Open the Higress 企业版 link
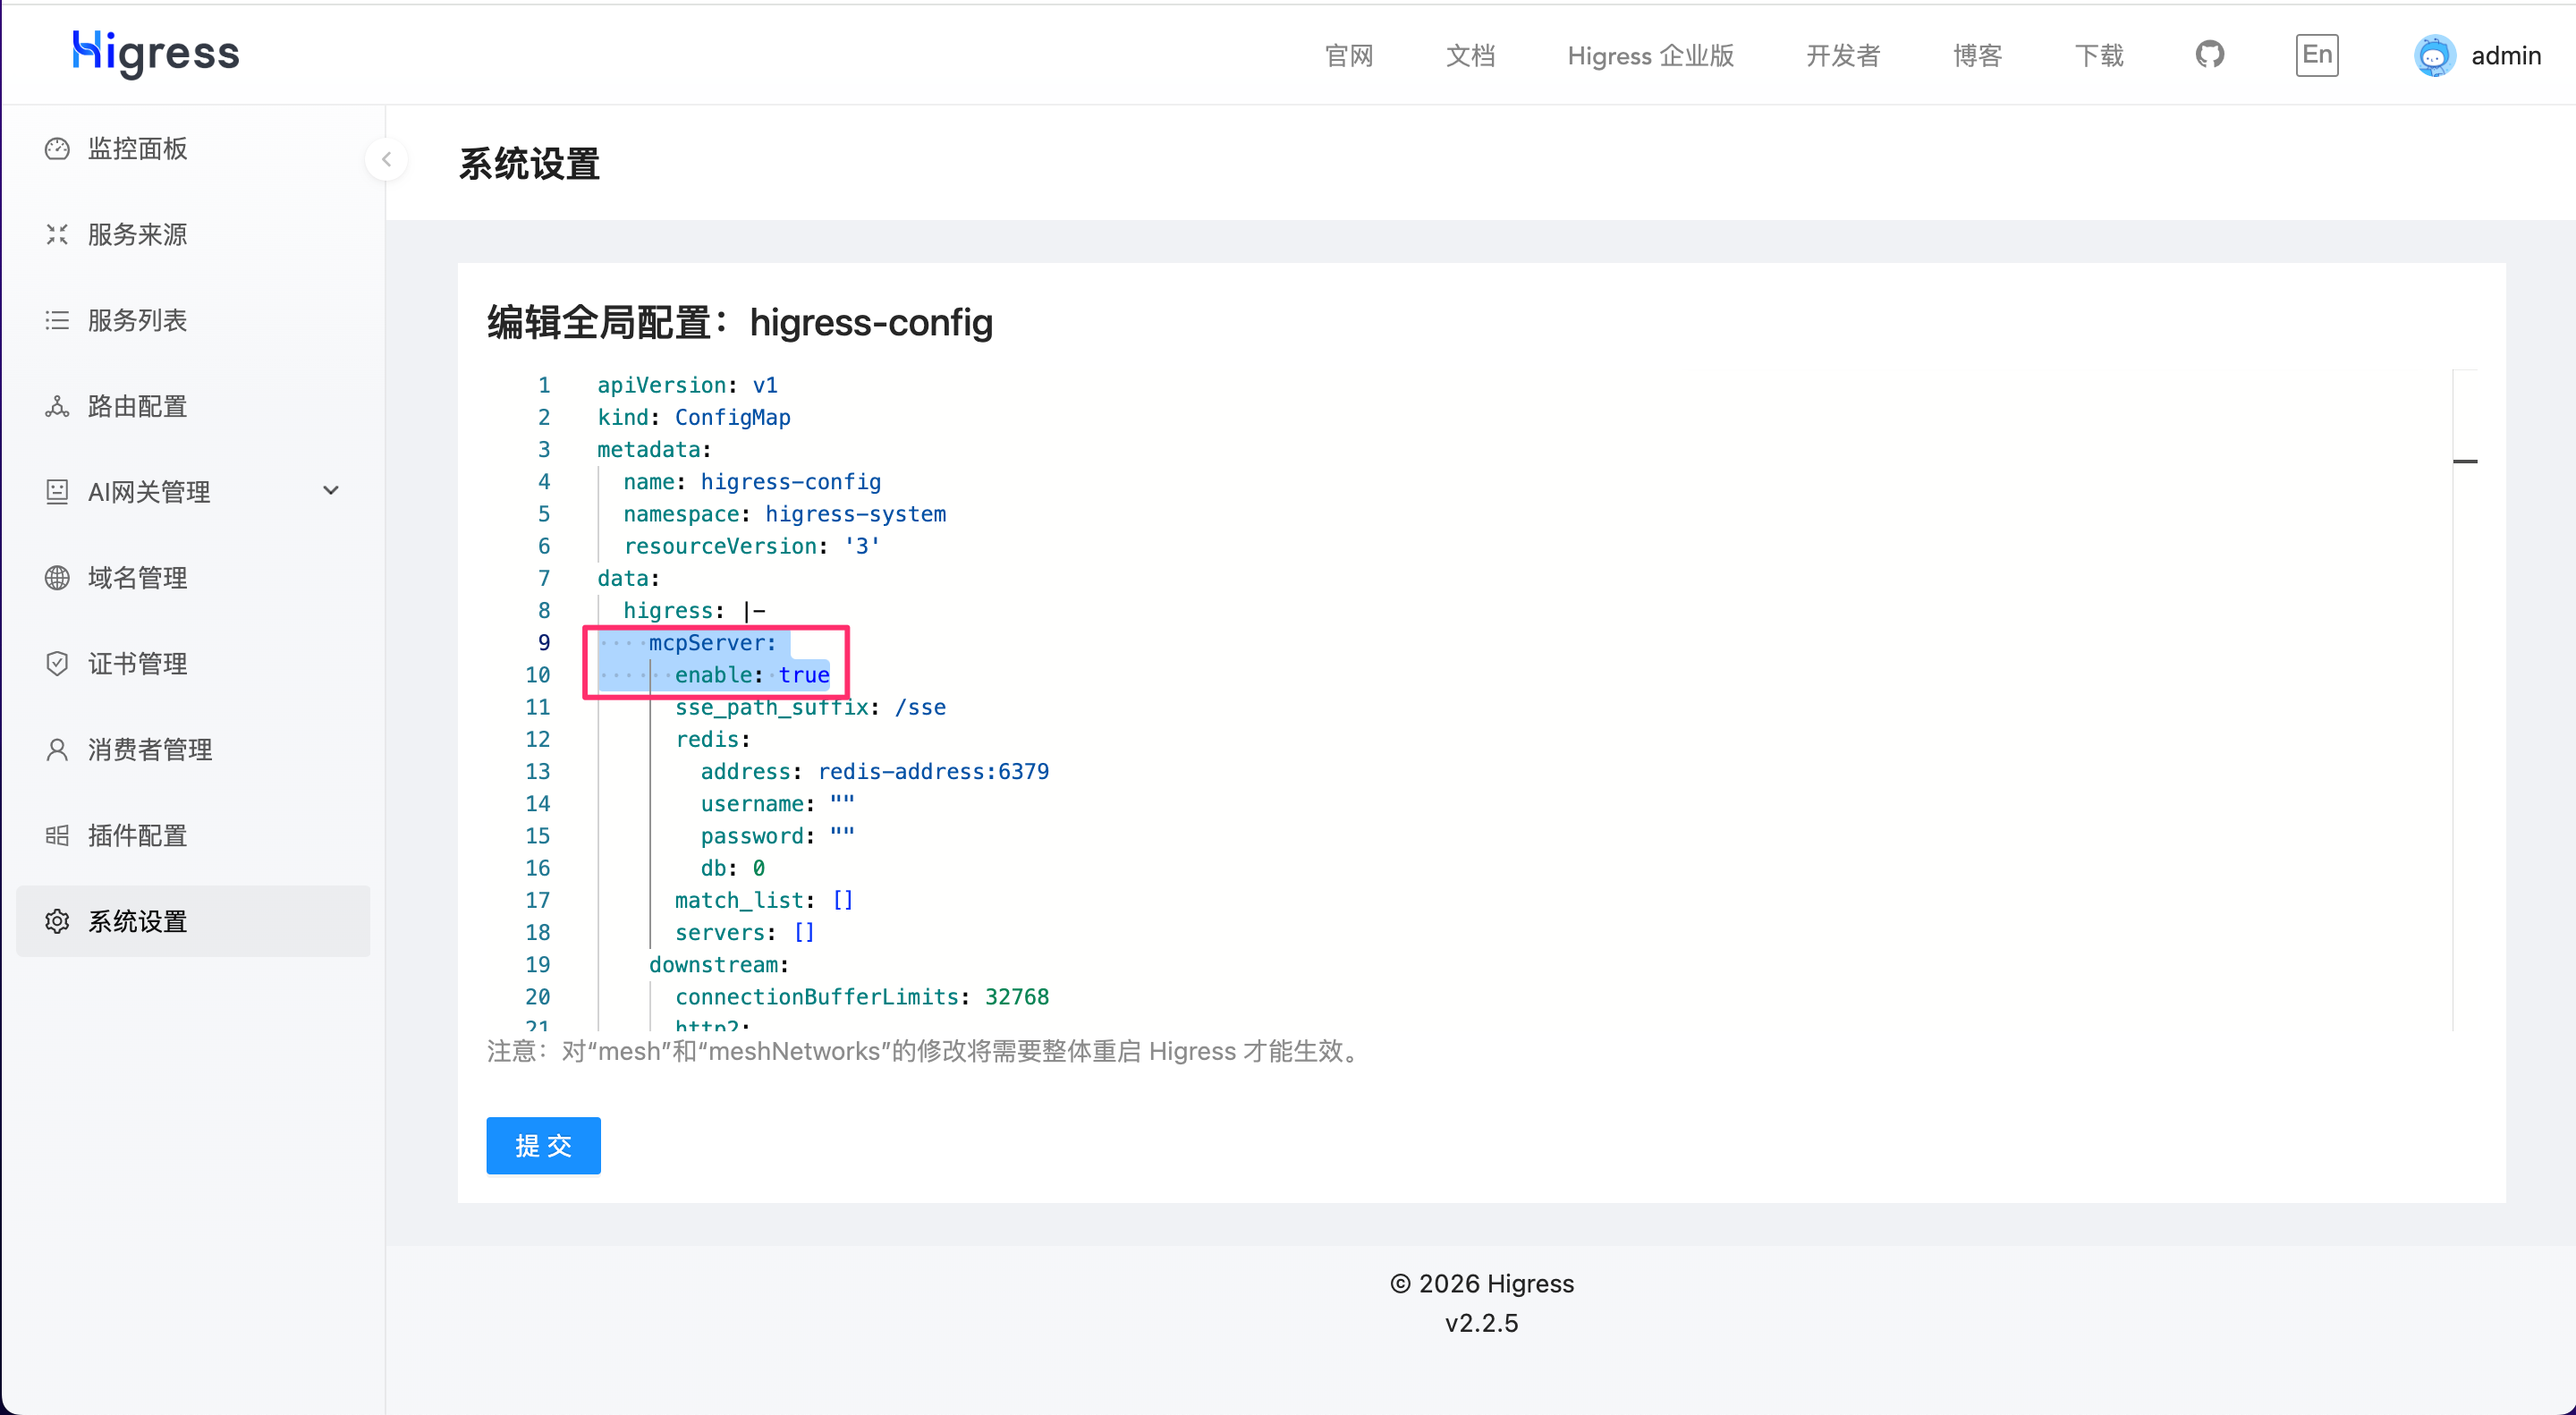This screenshot has height=1415, width=2576. click(1651, 56)
